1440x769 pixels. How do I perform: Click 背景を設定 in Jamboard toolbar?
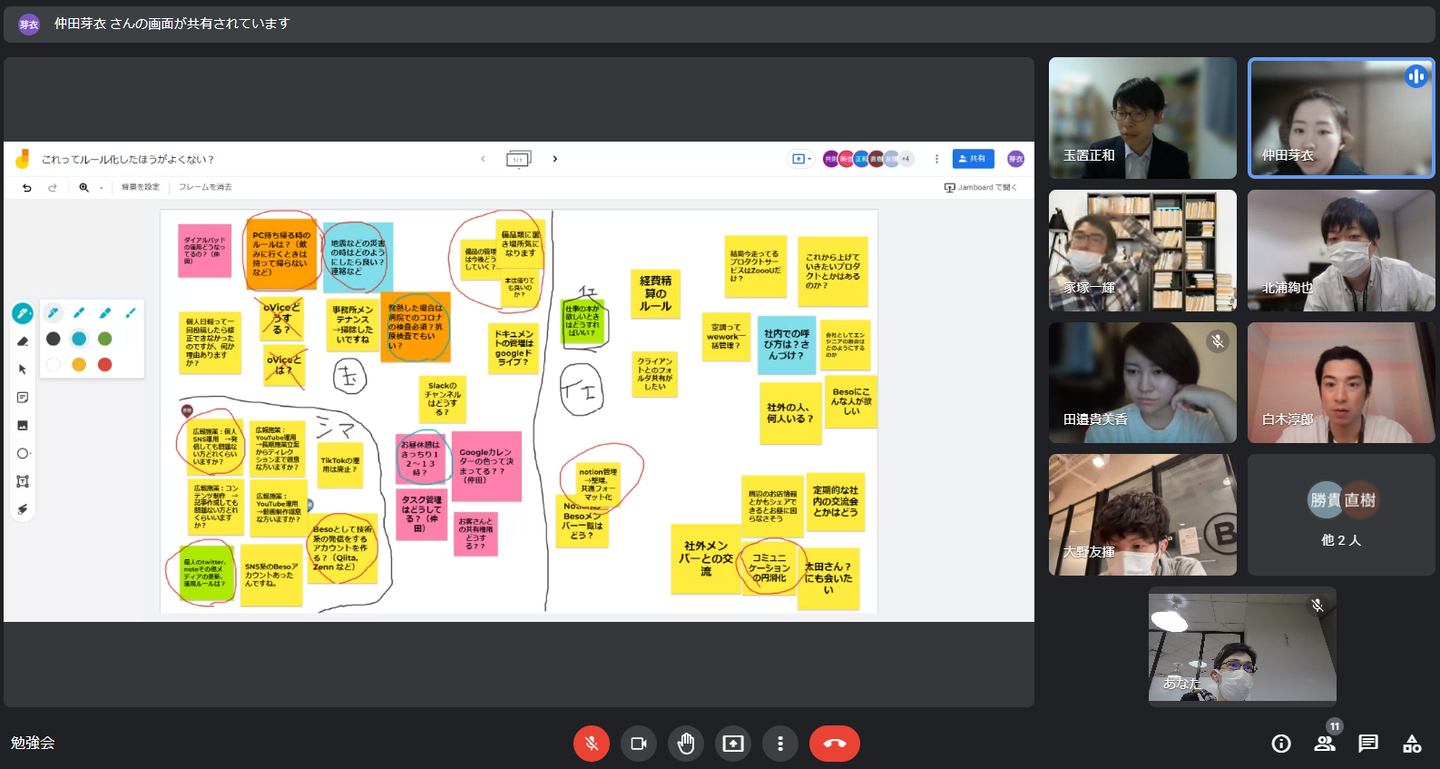point(140,187)
